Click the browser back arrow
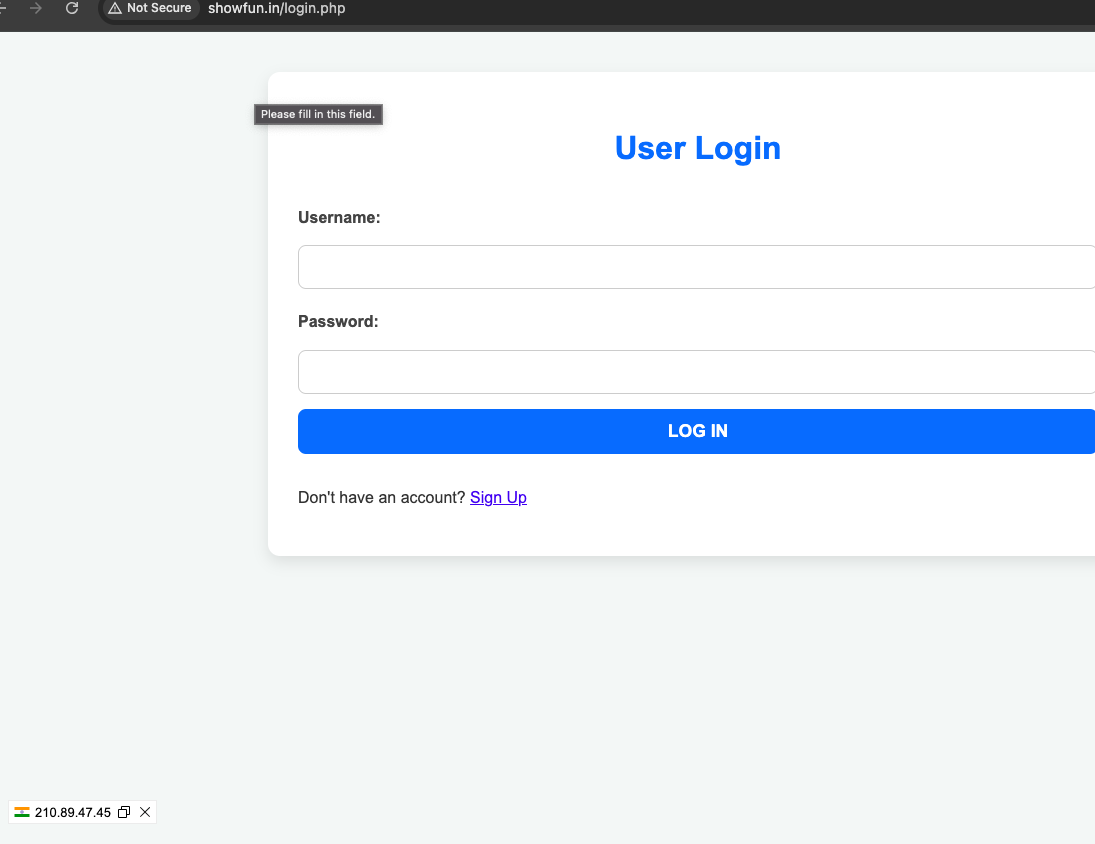The image size is (1095, 844). click(4, 8)
